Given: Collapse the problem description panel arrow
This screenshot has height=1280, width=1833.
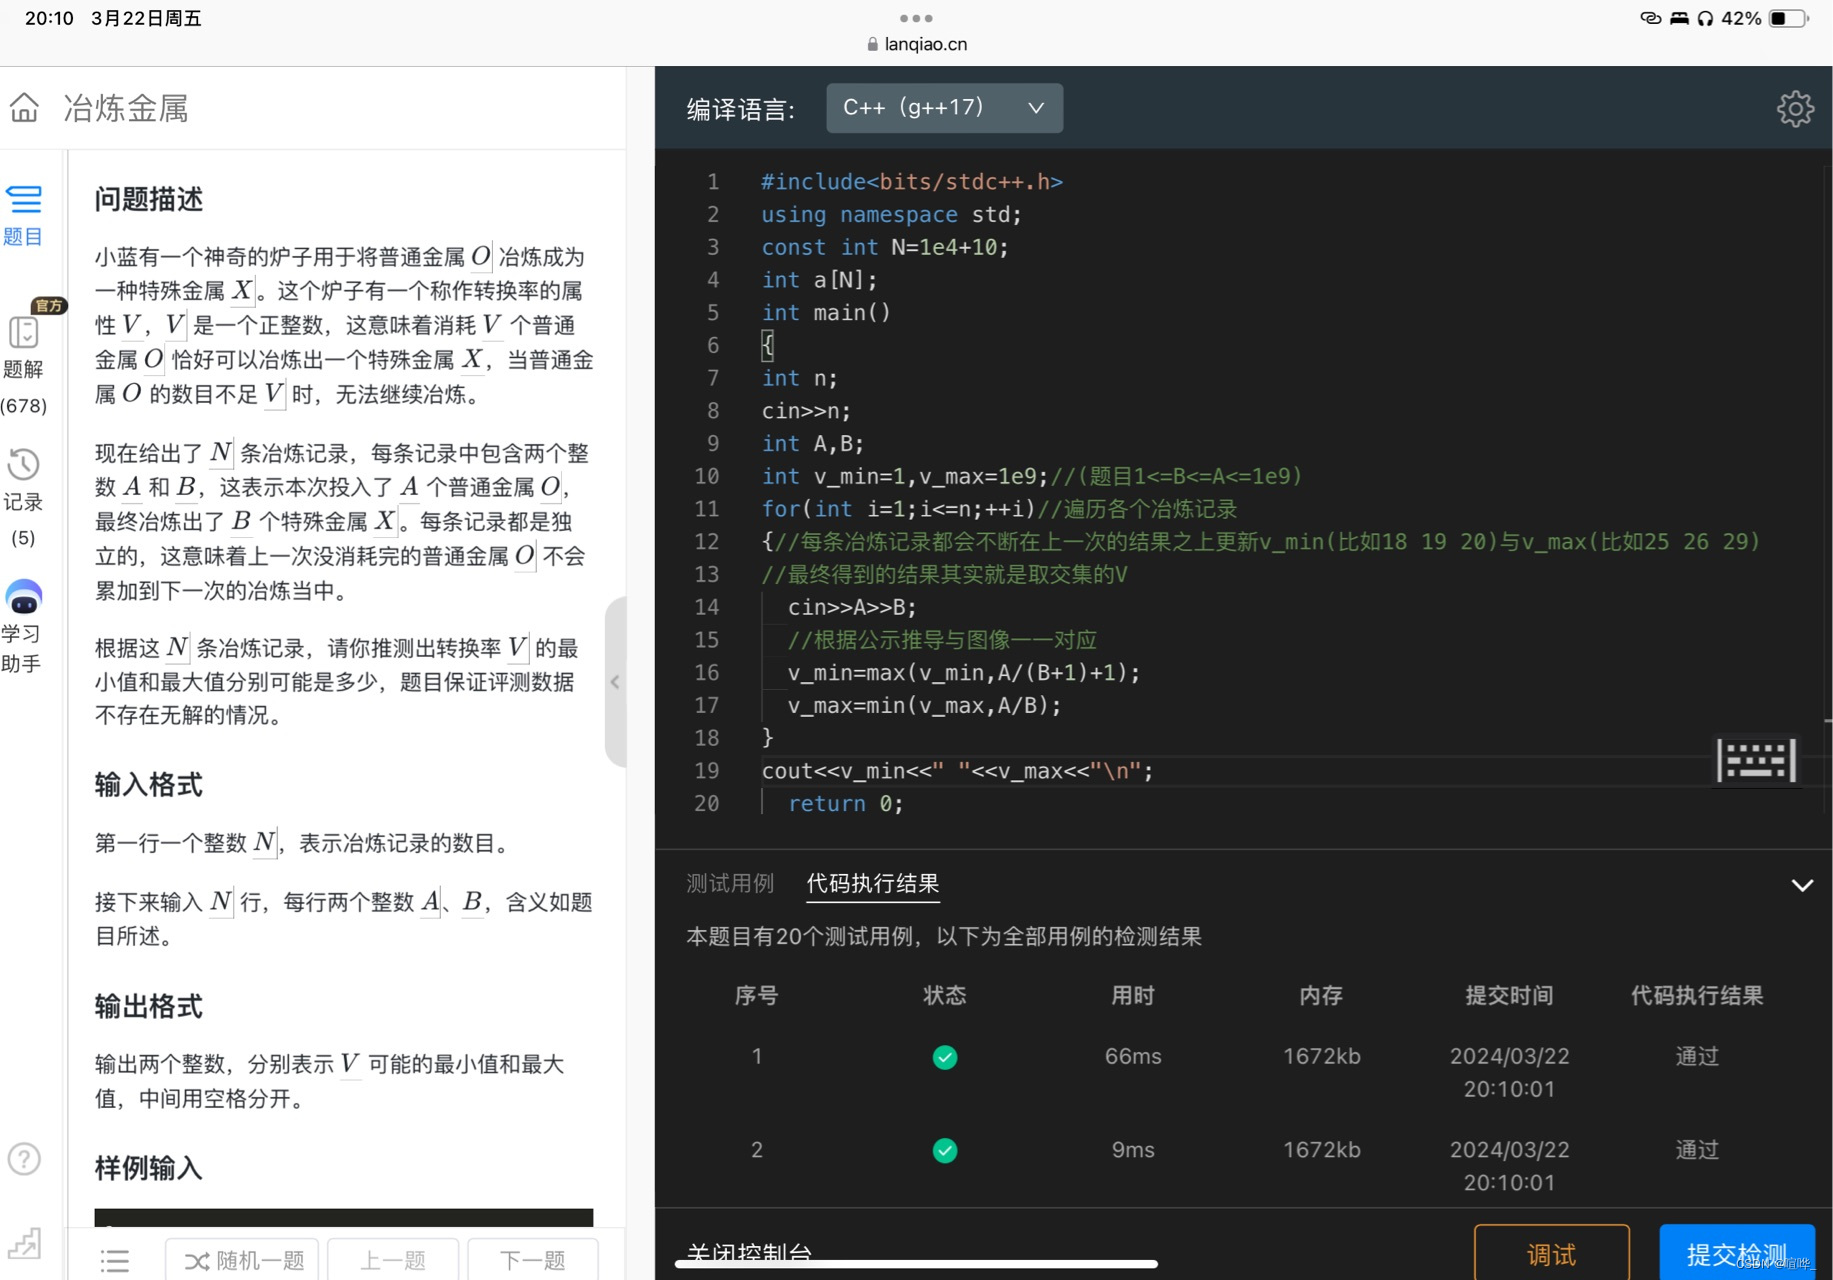Looking at the screenshot, I should (x=615, y=682).
